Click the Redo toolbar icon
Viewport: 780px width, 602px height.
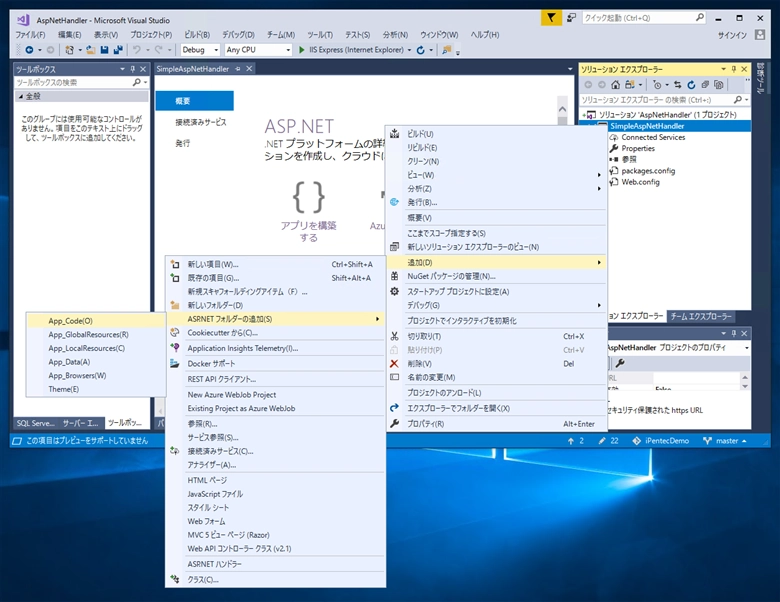click(159, 50)
